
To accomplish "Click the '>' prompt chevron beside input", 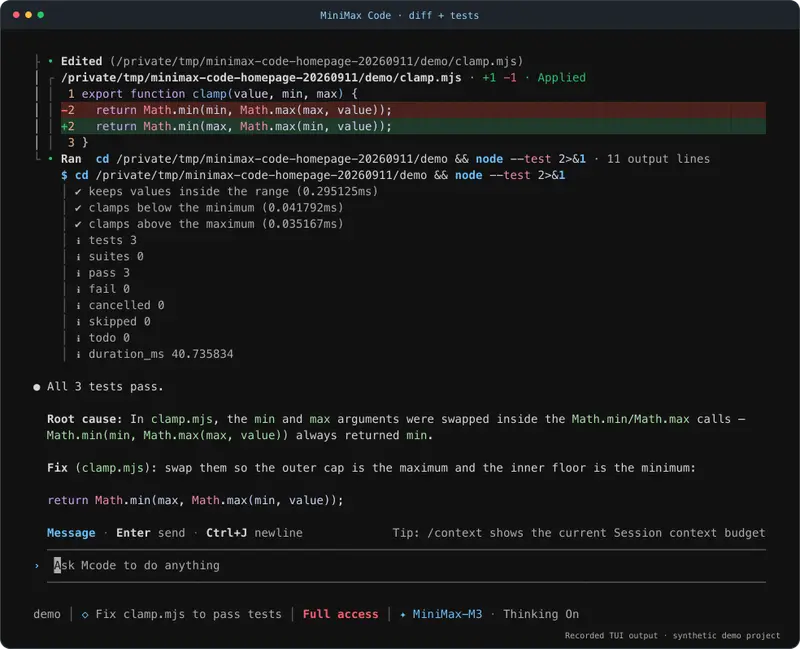I will [x=37, y=566].
